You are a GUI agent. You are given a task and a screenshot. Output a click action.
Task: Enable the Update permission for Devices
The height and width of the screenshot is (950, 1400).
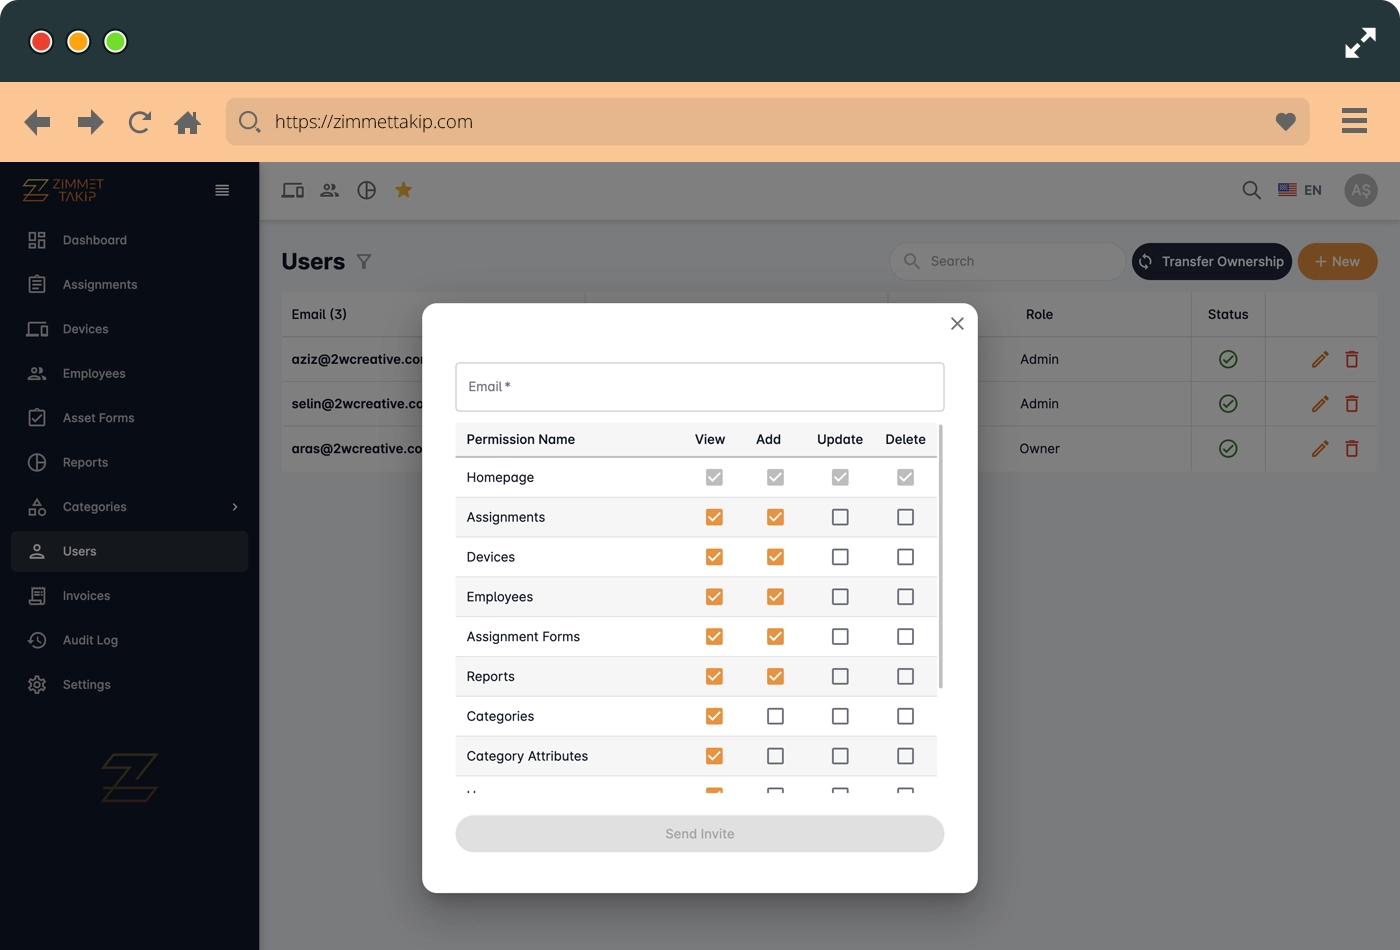coord(840,557)
